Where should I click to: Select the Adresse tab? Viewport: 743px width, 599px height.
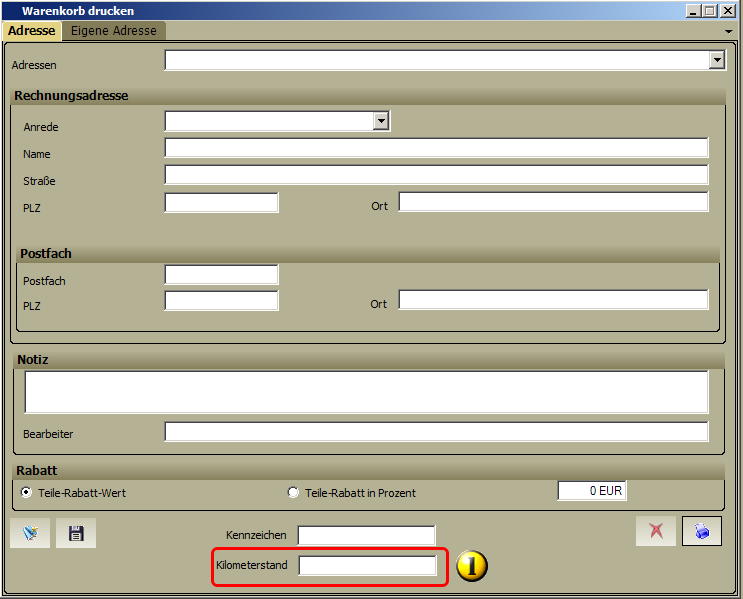point(32,31)
